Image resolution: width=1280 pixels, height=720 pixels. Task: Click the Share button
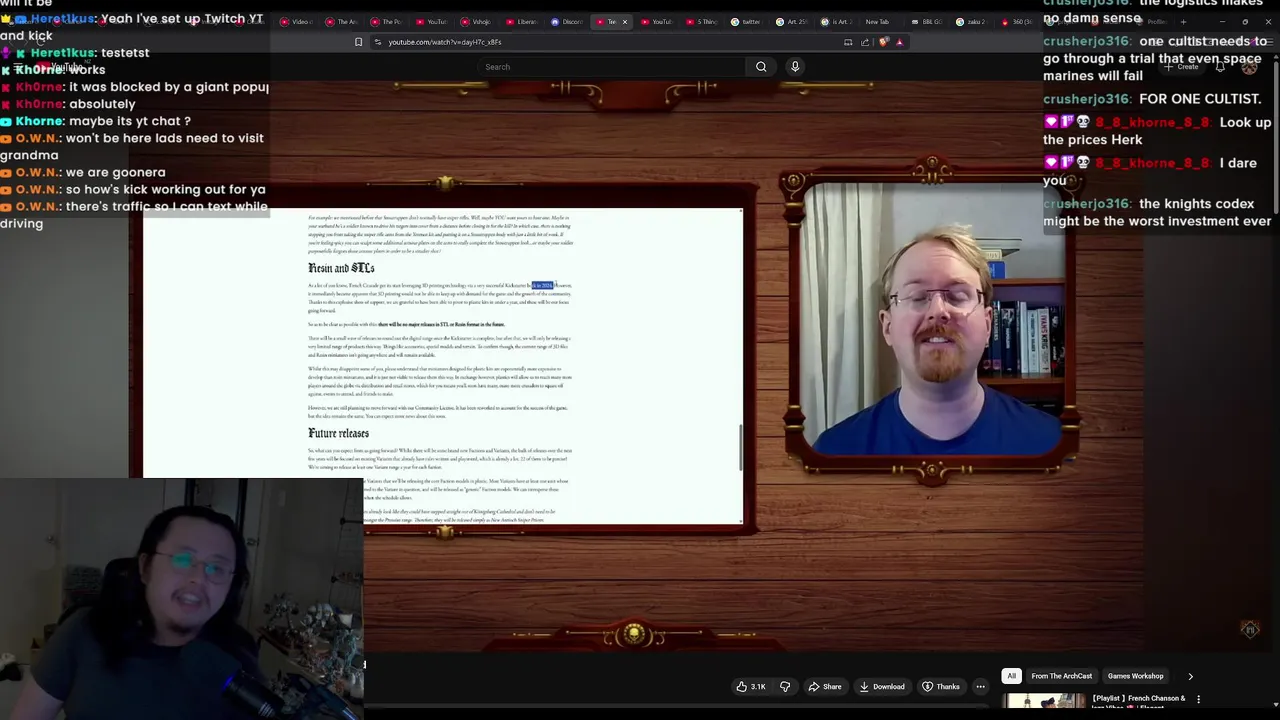pos(825,687)
